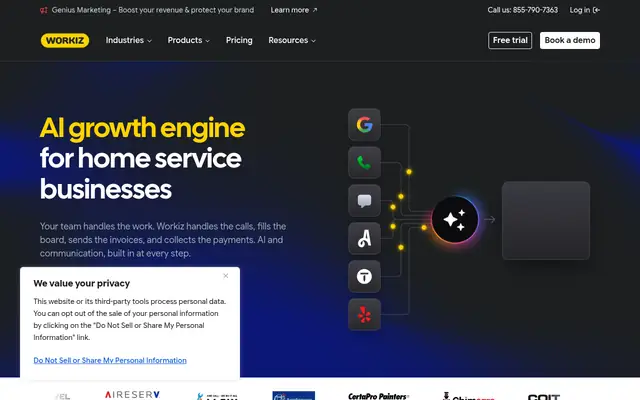Click the Thumbtack 'T' icon tile

pos(364,276)
